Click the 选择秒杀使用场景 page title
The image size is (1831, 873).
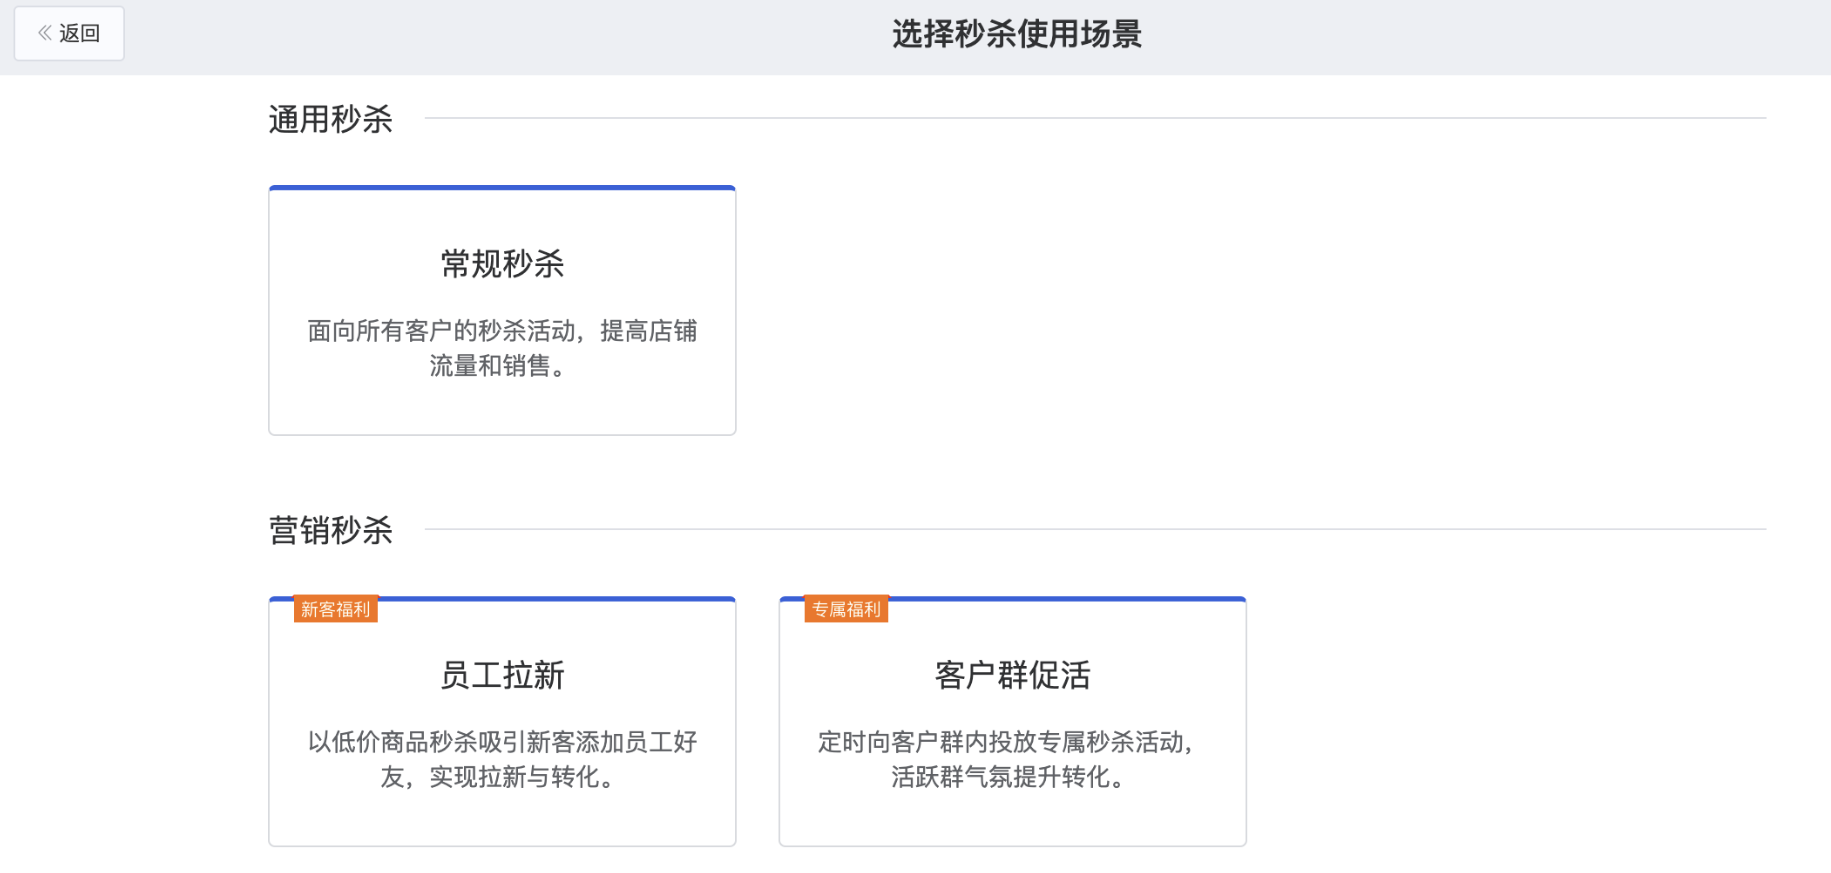point(1017,34)
